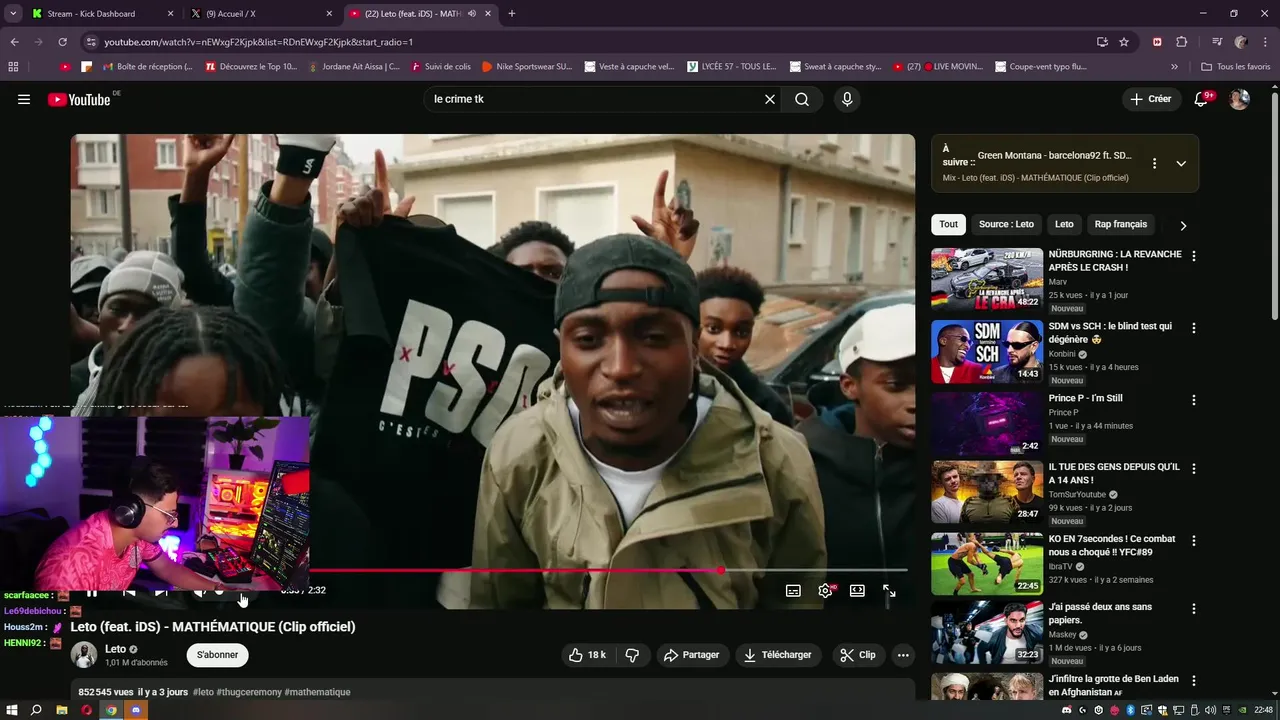Open IL TUE DES GENS video thumbnail
This screenshot has height=720, width=1280.
click(987, 492)
